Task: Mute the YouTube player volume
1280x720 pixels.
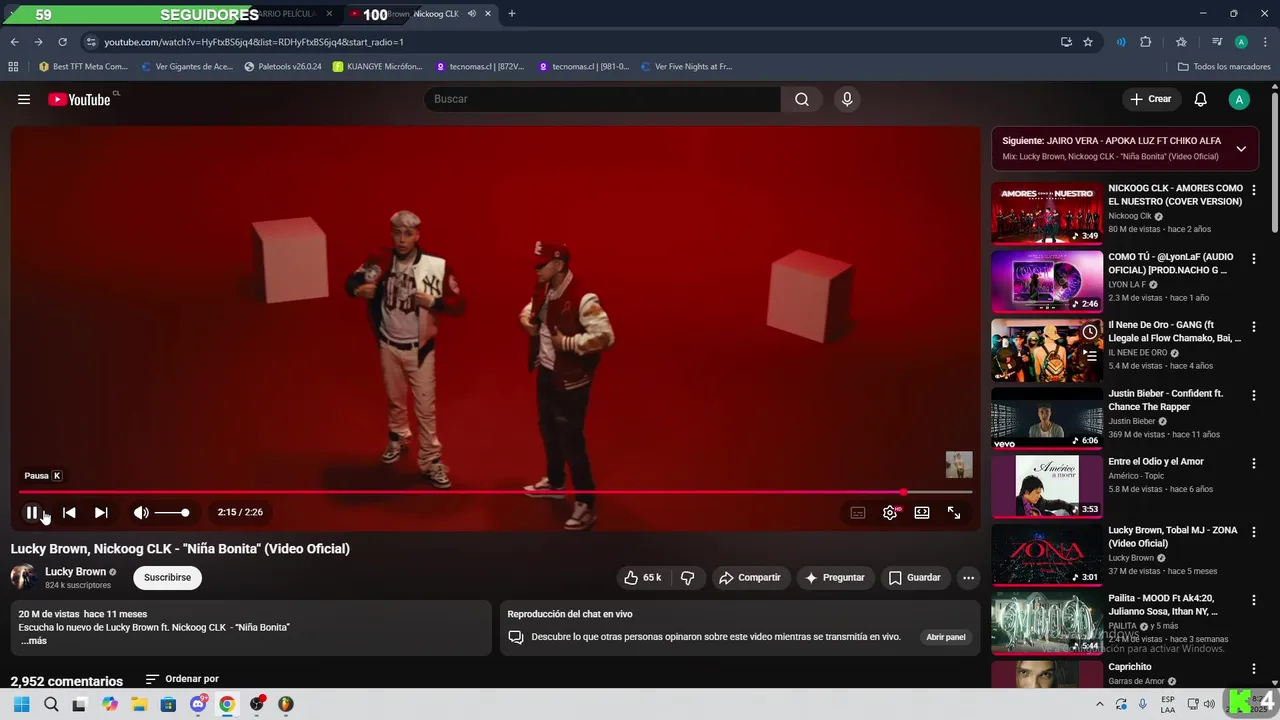Action: 141,512
